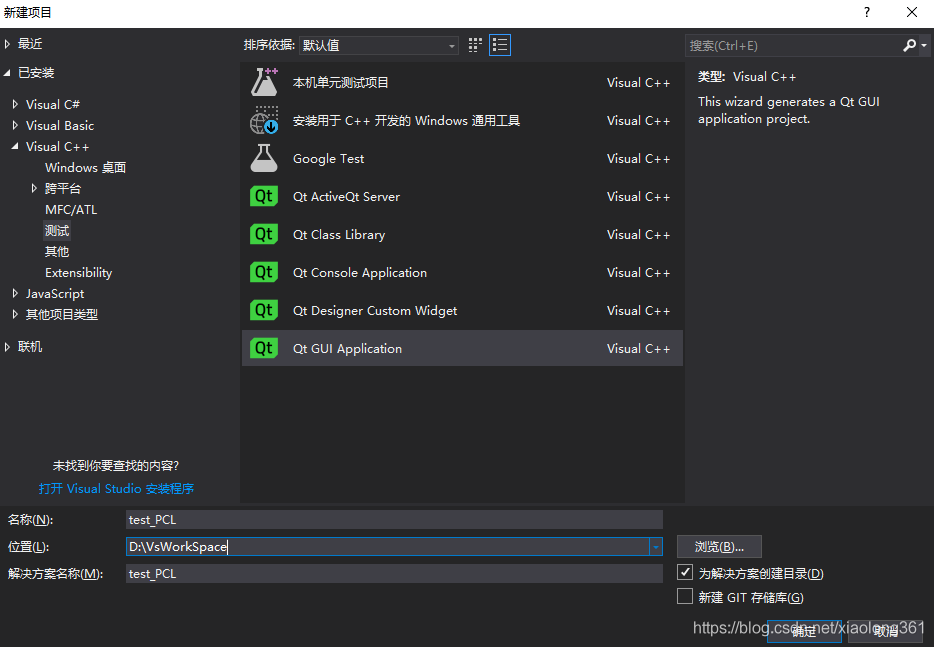Image resolution: width=934 pixels, height=647 pixels.
Task: Click the 取消 (Cancel) button
Action: 885,631
